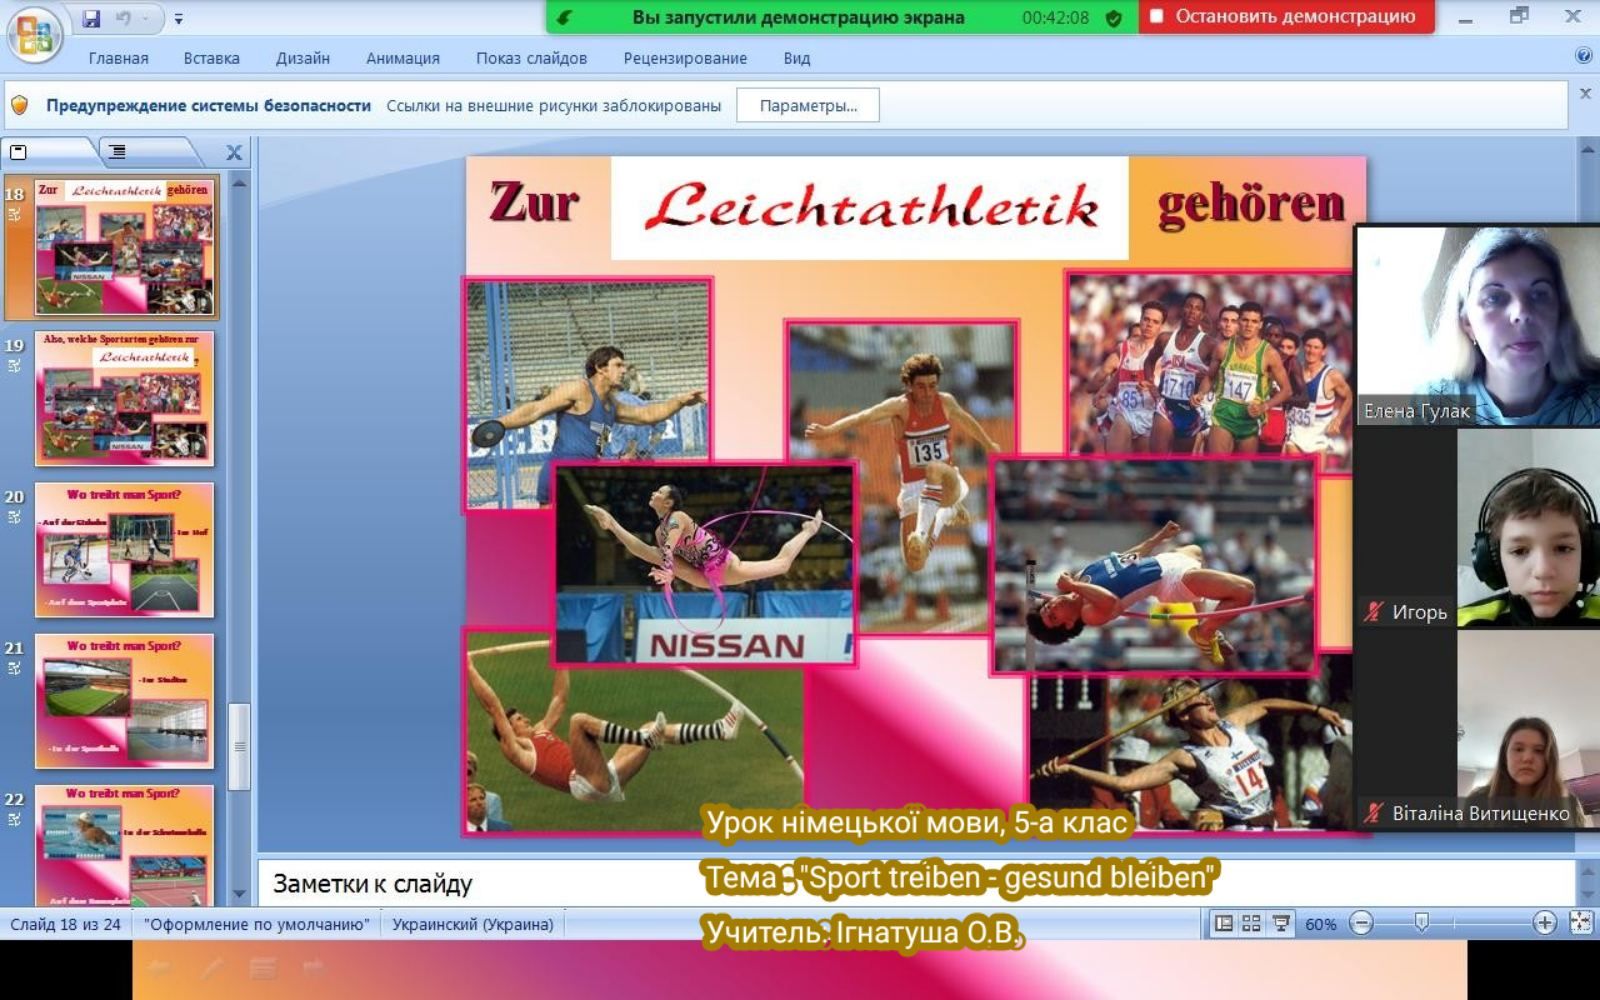
Task: Open the Вставка ribbon tab
Action: click(x=211, y=58)
